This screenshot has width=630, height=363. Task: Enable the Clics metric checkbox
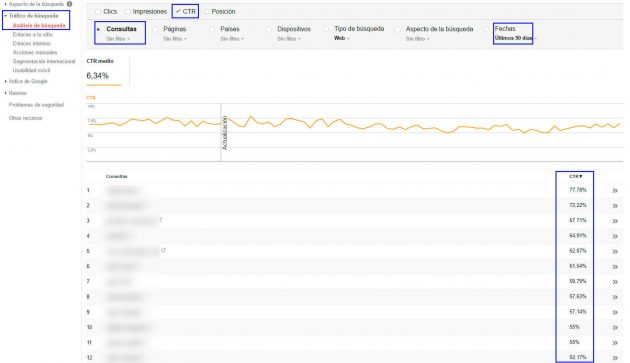point(98,12)
